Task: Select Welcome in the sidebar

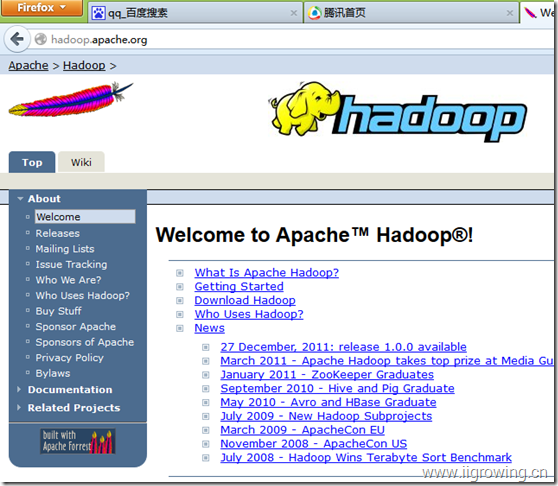Action: [85, 217]
